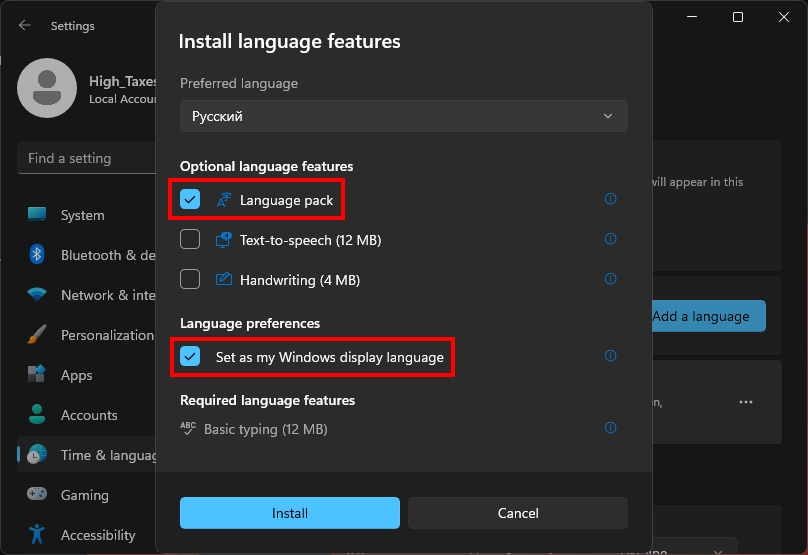The height and width of the screenshot is (555, 808).
Task: Open the Preferred language dropdown
Action: [404, 116]
